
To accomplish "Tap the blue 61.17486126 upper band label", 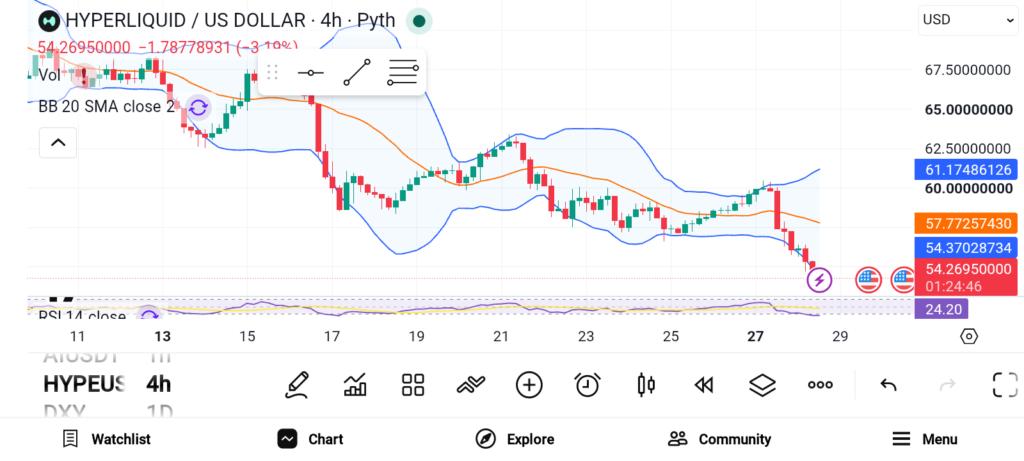I will tap(967, 170).
